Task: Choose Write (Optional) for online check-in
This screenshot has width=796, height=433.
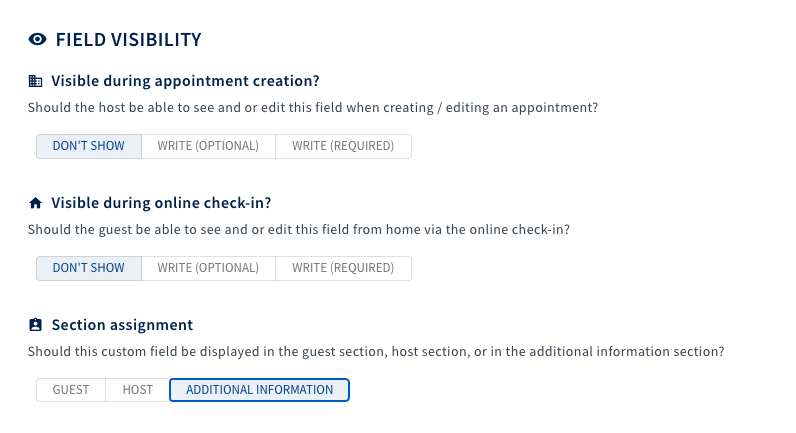Action: pos(208,268)
